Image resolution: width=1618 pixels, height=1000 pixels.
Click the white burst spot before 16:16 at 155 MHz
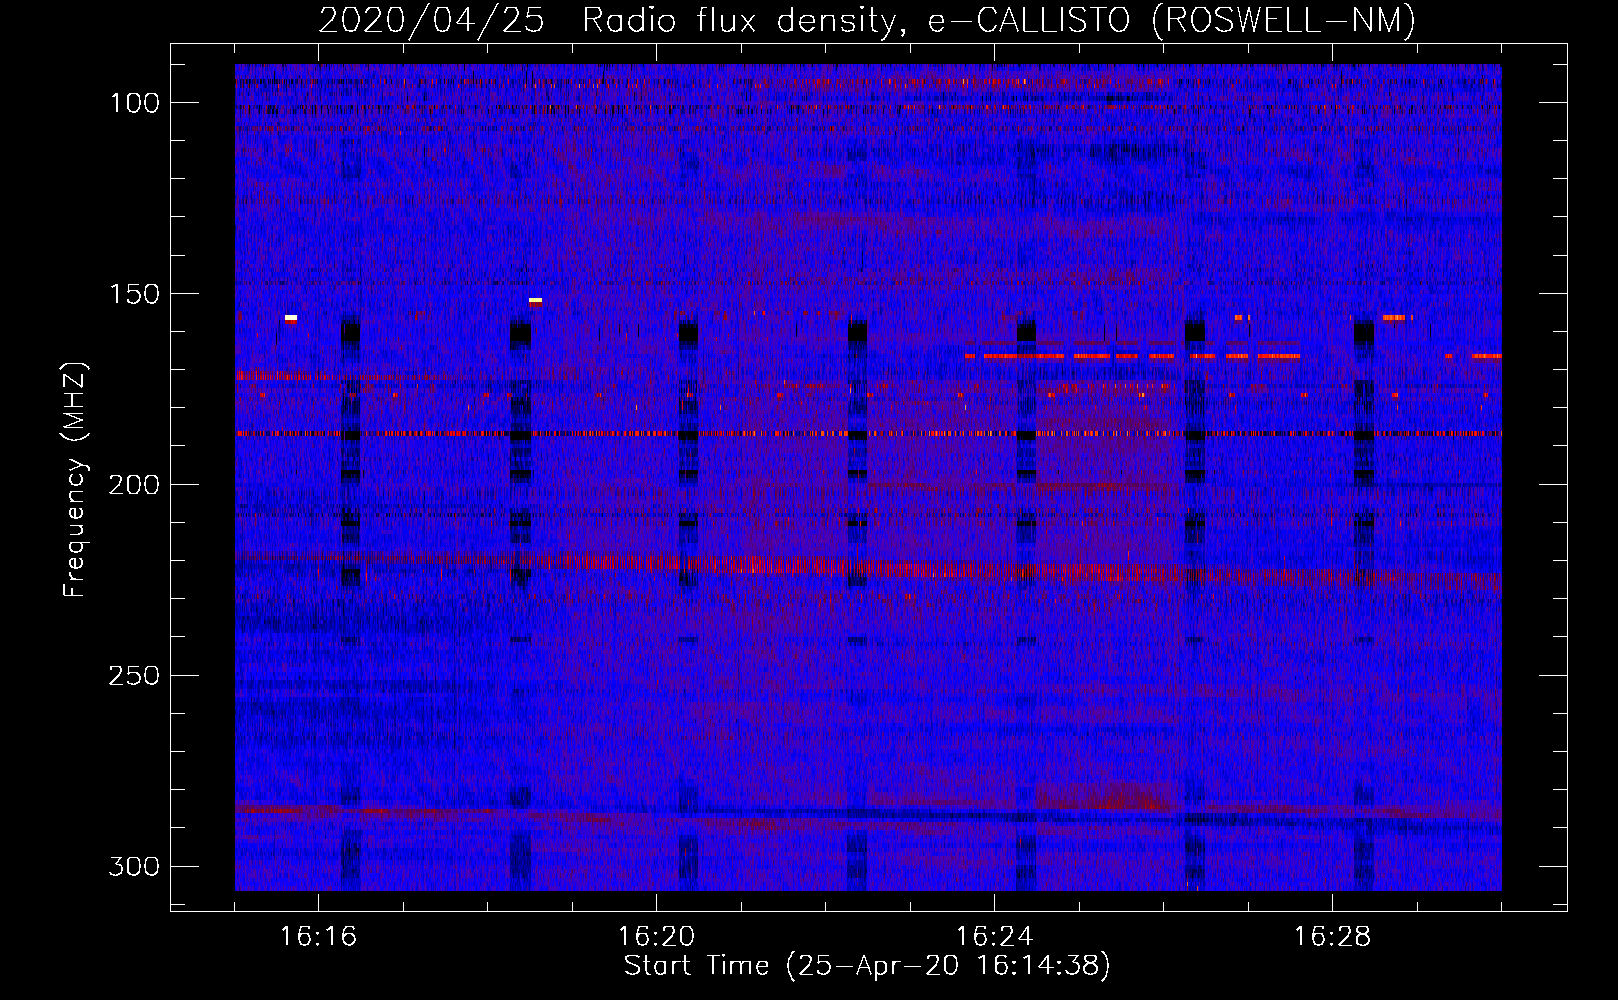(291, 318)
